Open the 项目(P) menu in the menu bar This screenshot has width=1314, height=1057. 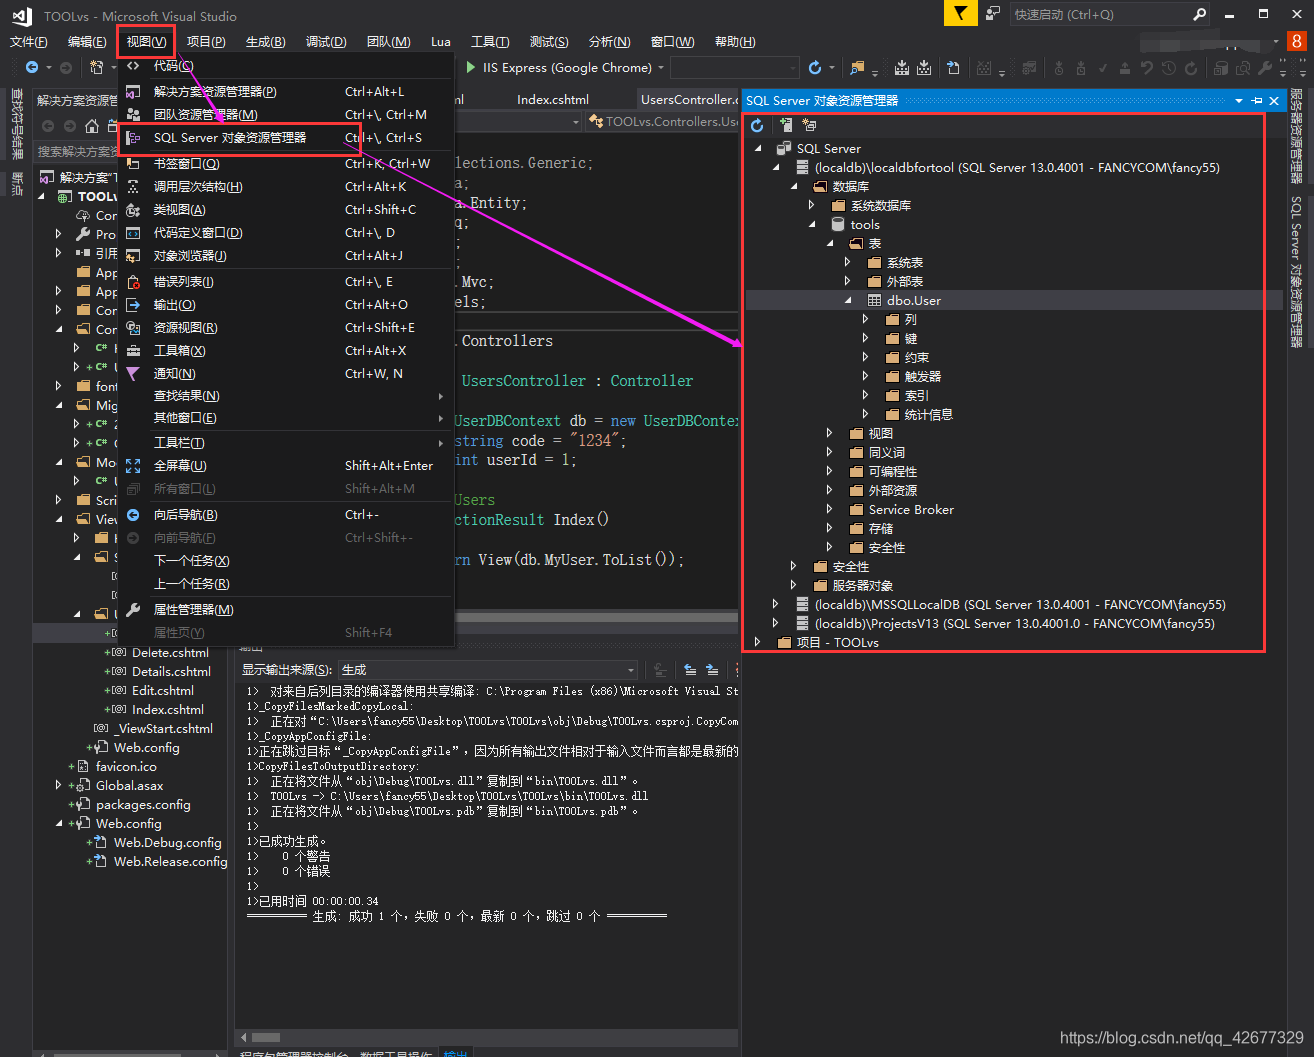pyautogui.click(x=206, y=42)
